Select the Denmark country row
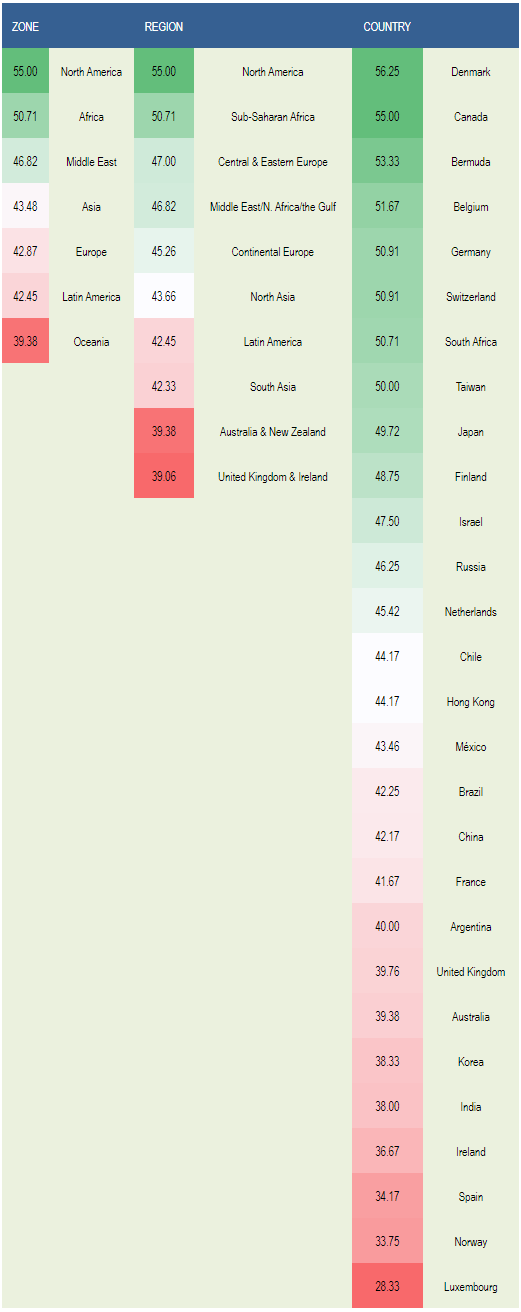521x1312 pixels. (x=436, y=72)
